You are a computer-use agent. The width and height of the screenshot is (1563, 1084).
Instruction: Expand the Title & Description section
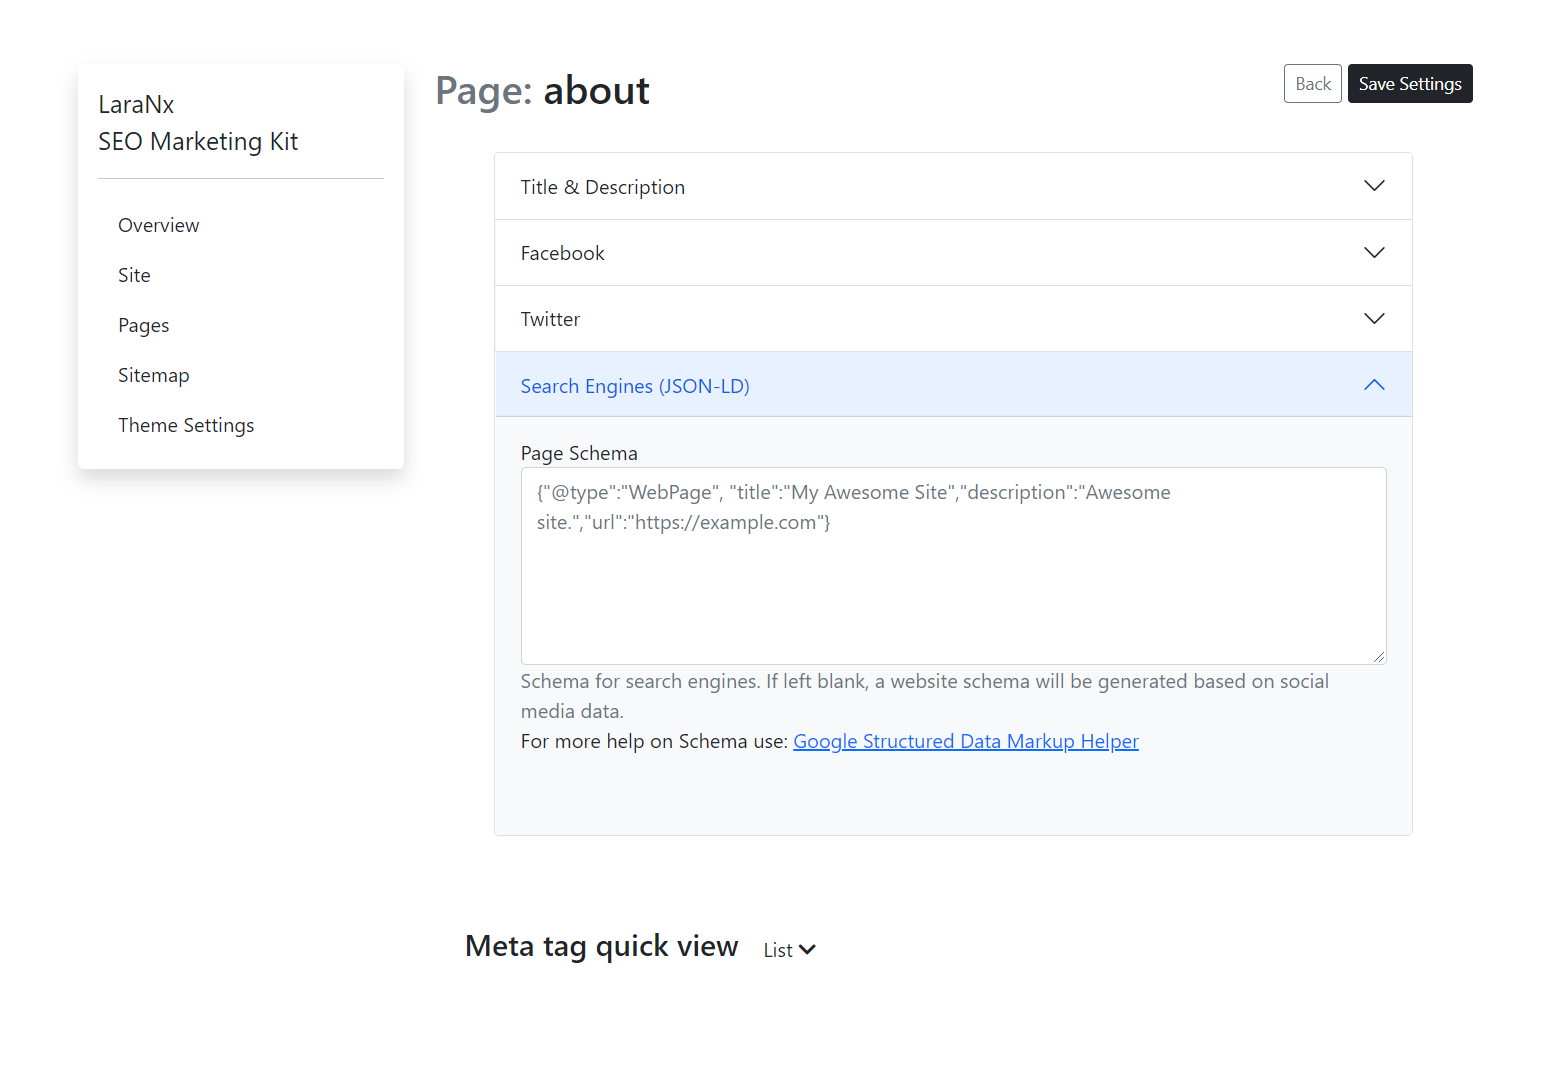602,187
